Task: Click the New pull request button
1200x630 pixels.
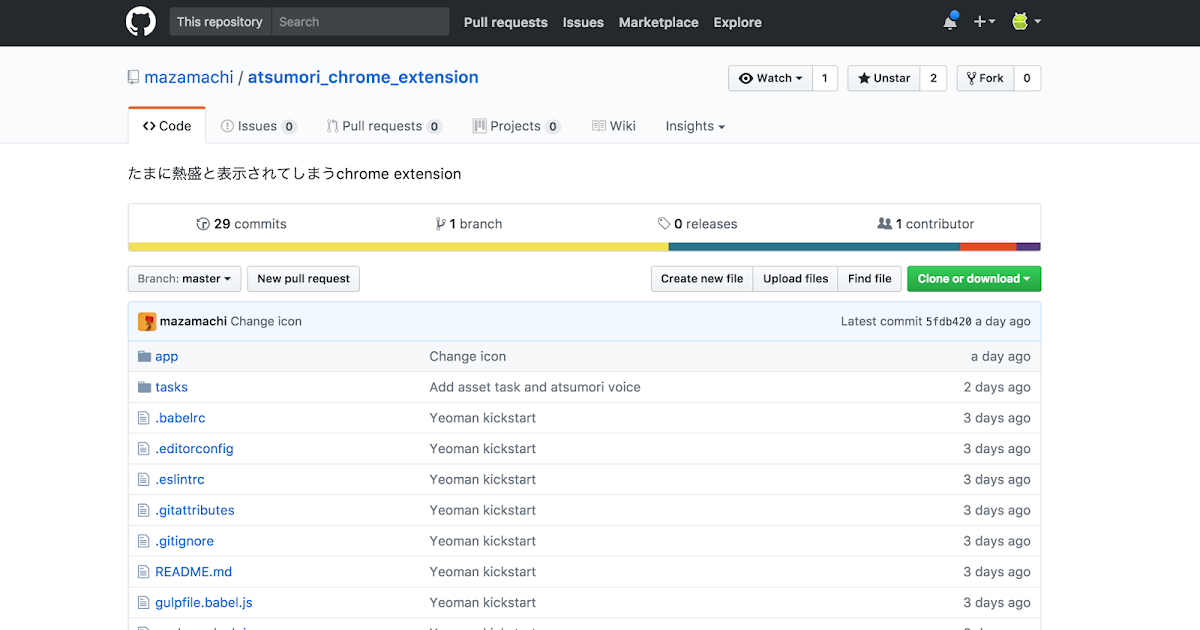Action: coord(303,279)
